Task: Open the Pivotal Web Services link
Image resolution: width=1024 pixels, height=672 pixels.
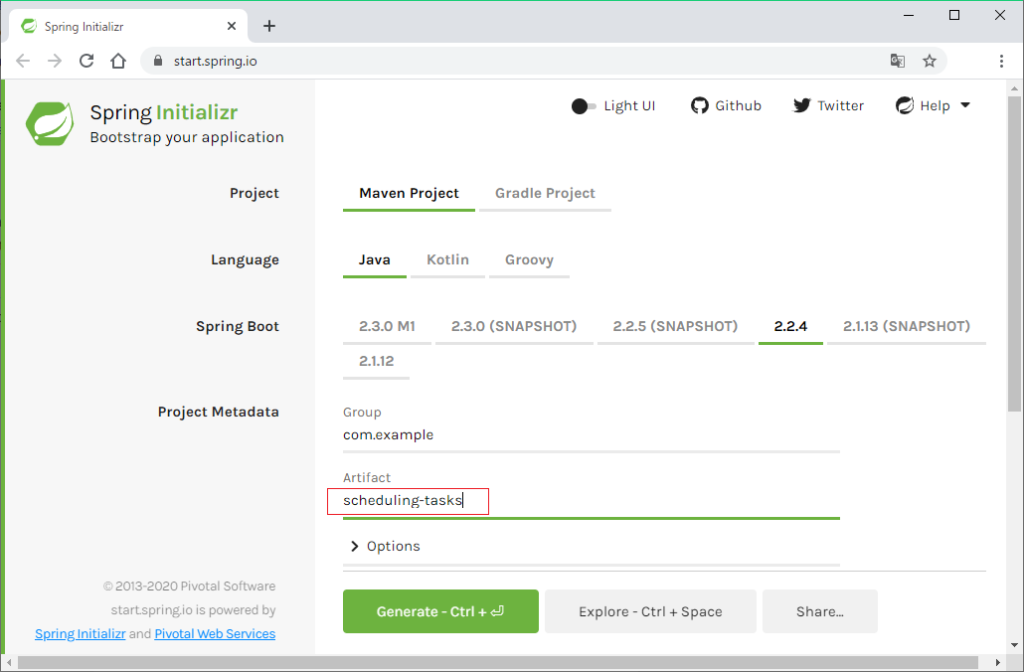Action: [x=214, y=633]
